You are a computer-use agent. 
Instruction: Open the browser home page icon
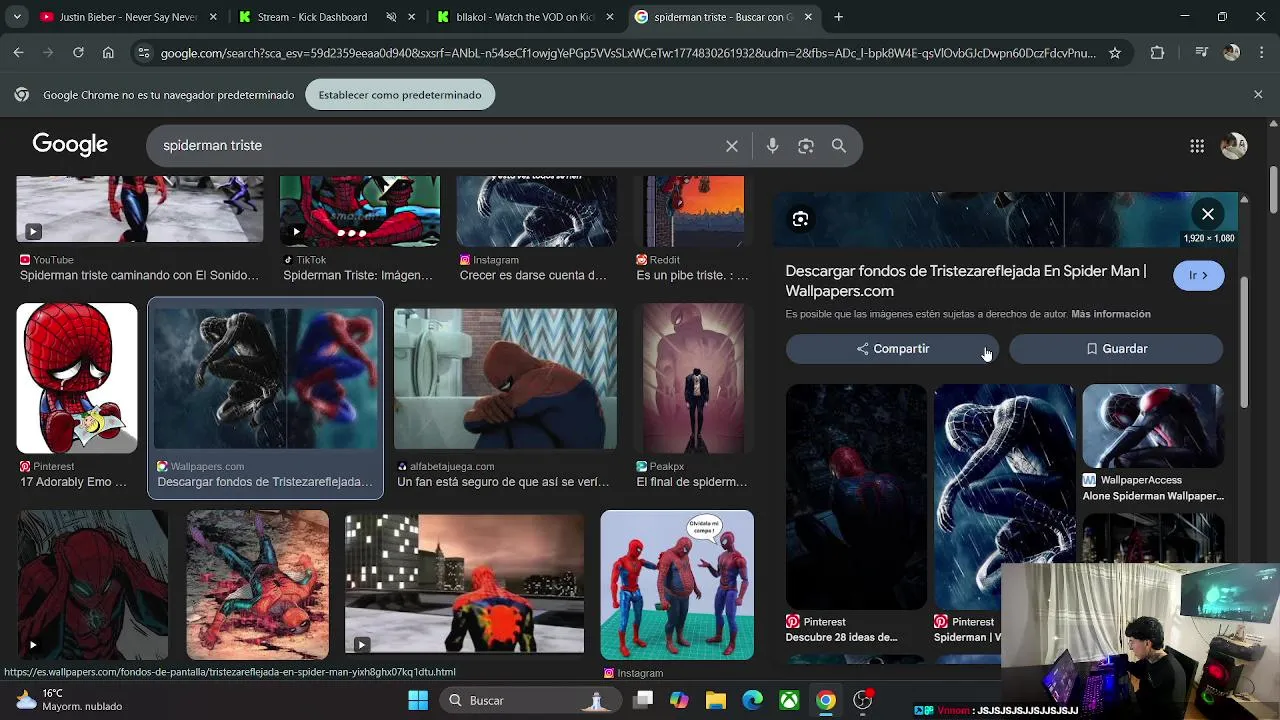[108, 53]
